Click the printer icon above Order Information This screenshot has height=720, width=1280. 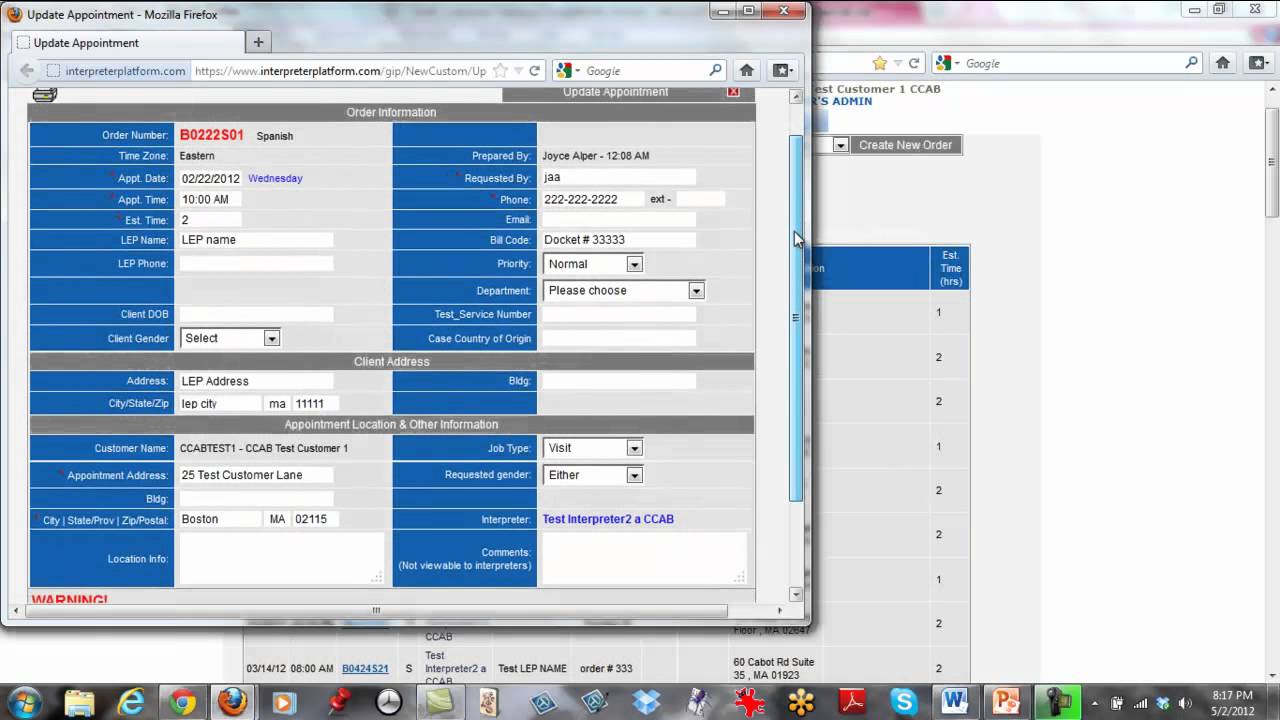(45, 94)
